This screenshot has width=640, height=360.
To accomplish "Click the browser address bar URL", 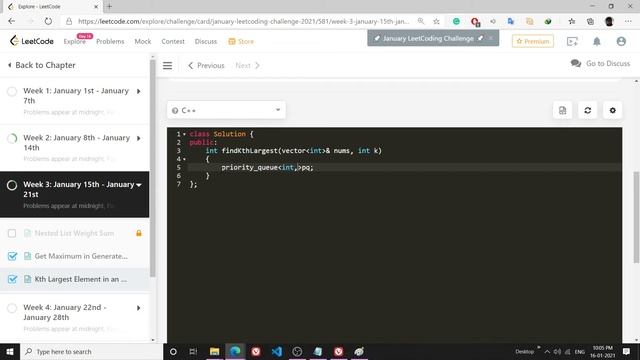I will [x=243, y=21].
